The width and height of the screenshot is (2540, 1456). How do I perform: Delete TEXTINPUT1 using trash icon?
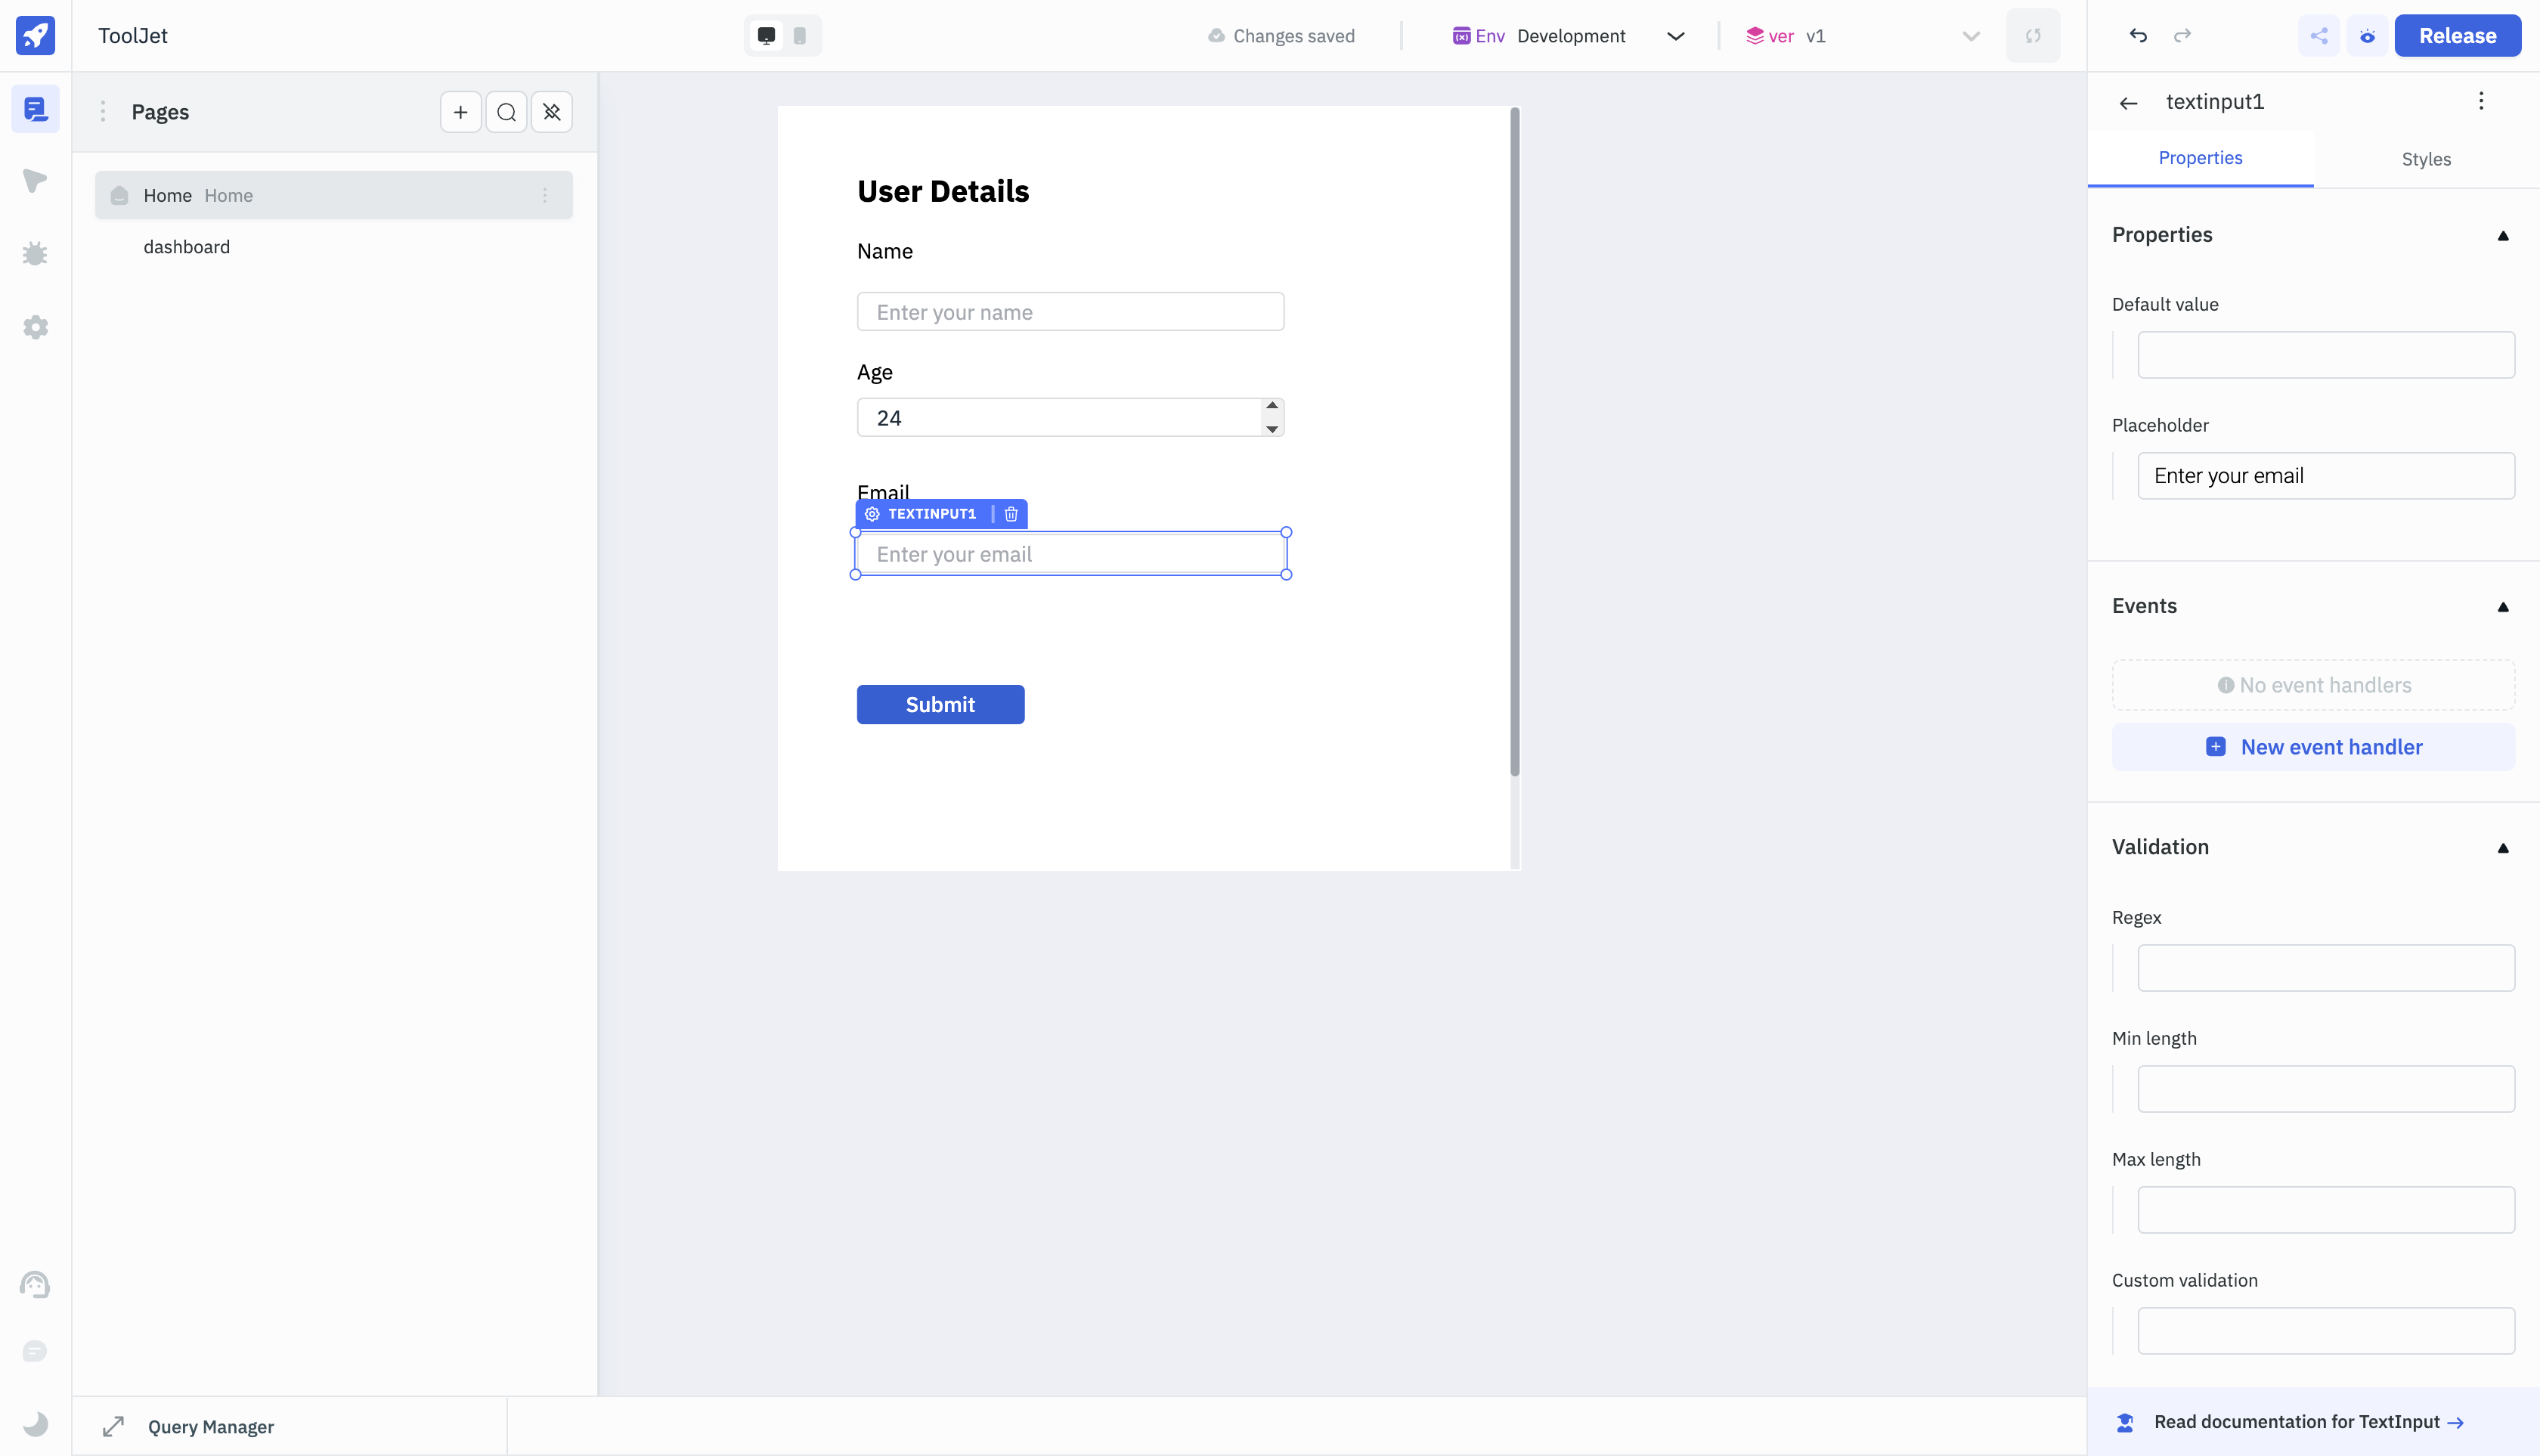[1011, 514]
